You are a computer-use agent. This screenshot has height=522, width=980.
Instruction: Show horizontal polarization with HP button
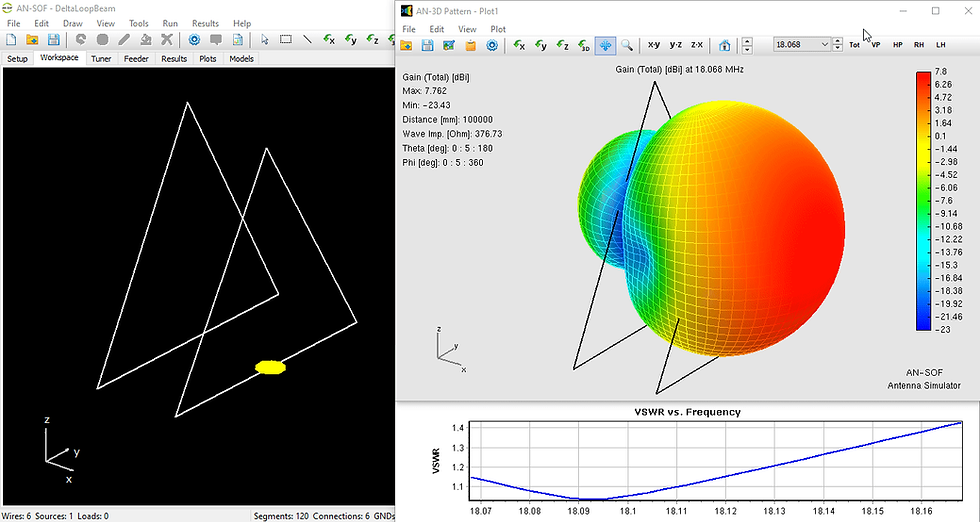[x=898, y=45]
